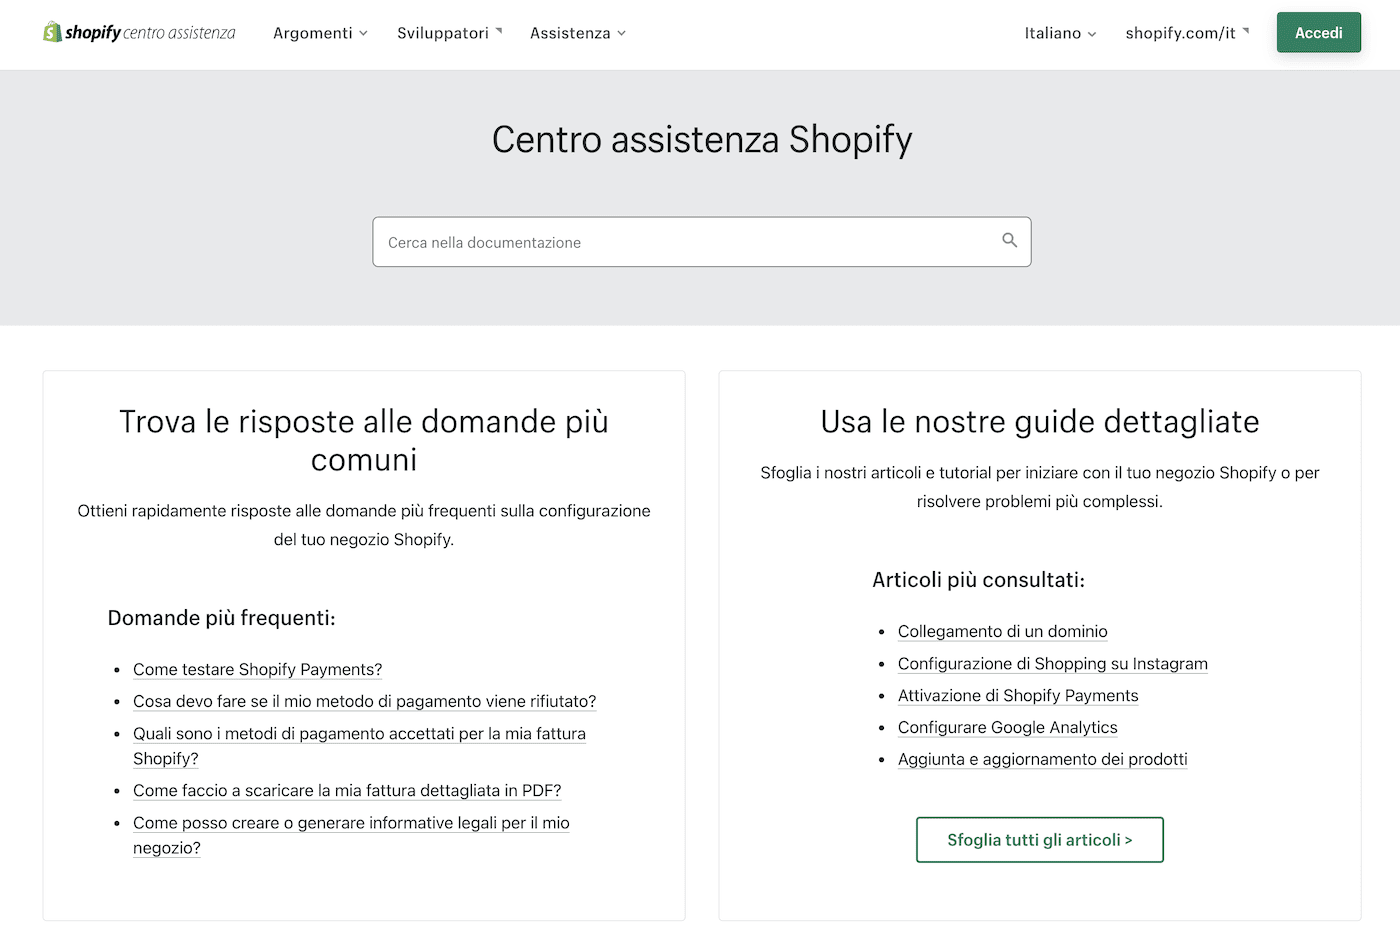Click the Centro assistenza Shopify heading

tap(702, 139)
